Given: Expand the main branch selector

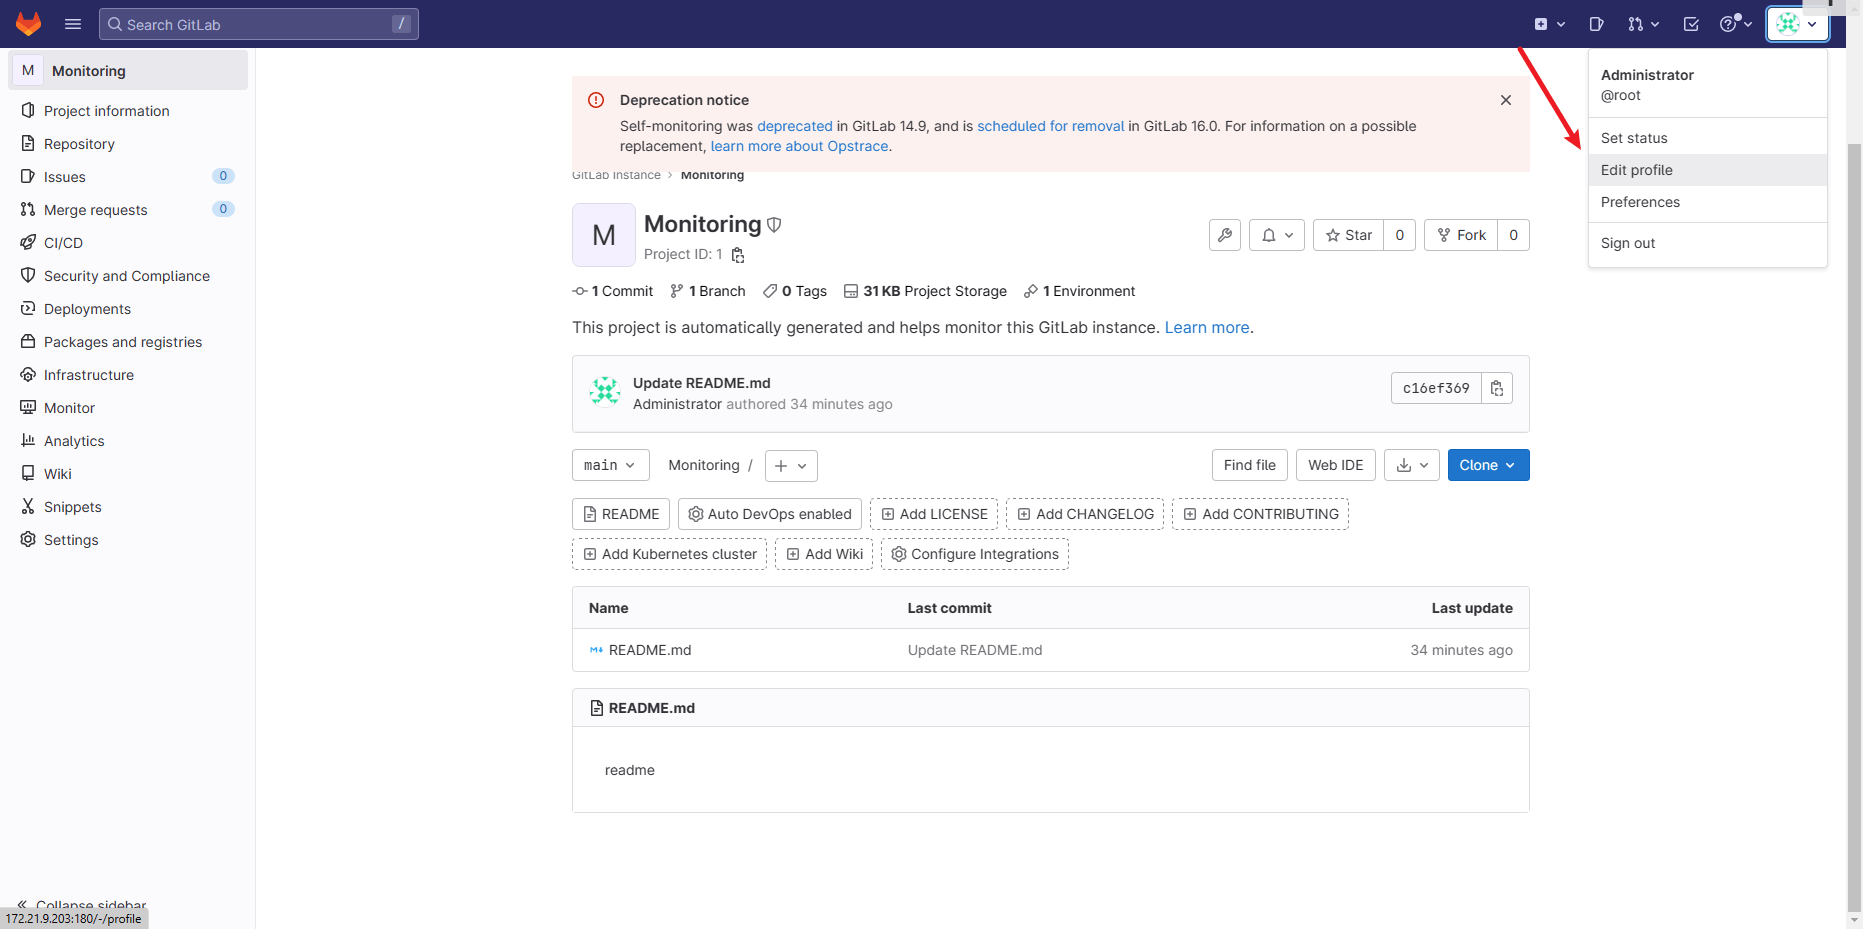Looking at the screenshot, I should tap(610, 465).
